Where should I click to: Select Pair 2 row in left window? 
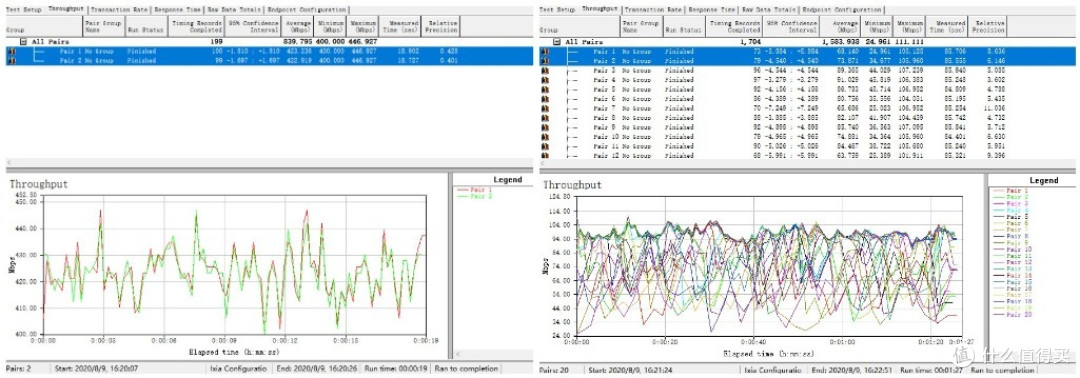(x=269, y=61)
